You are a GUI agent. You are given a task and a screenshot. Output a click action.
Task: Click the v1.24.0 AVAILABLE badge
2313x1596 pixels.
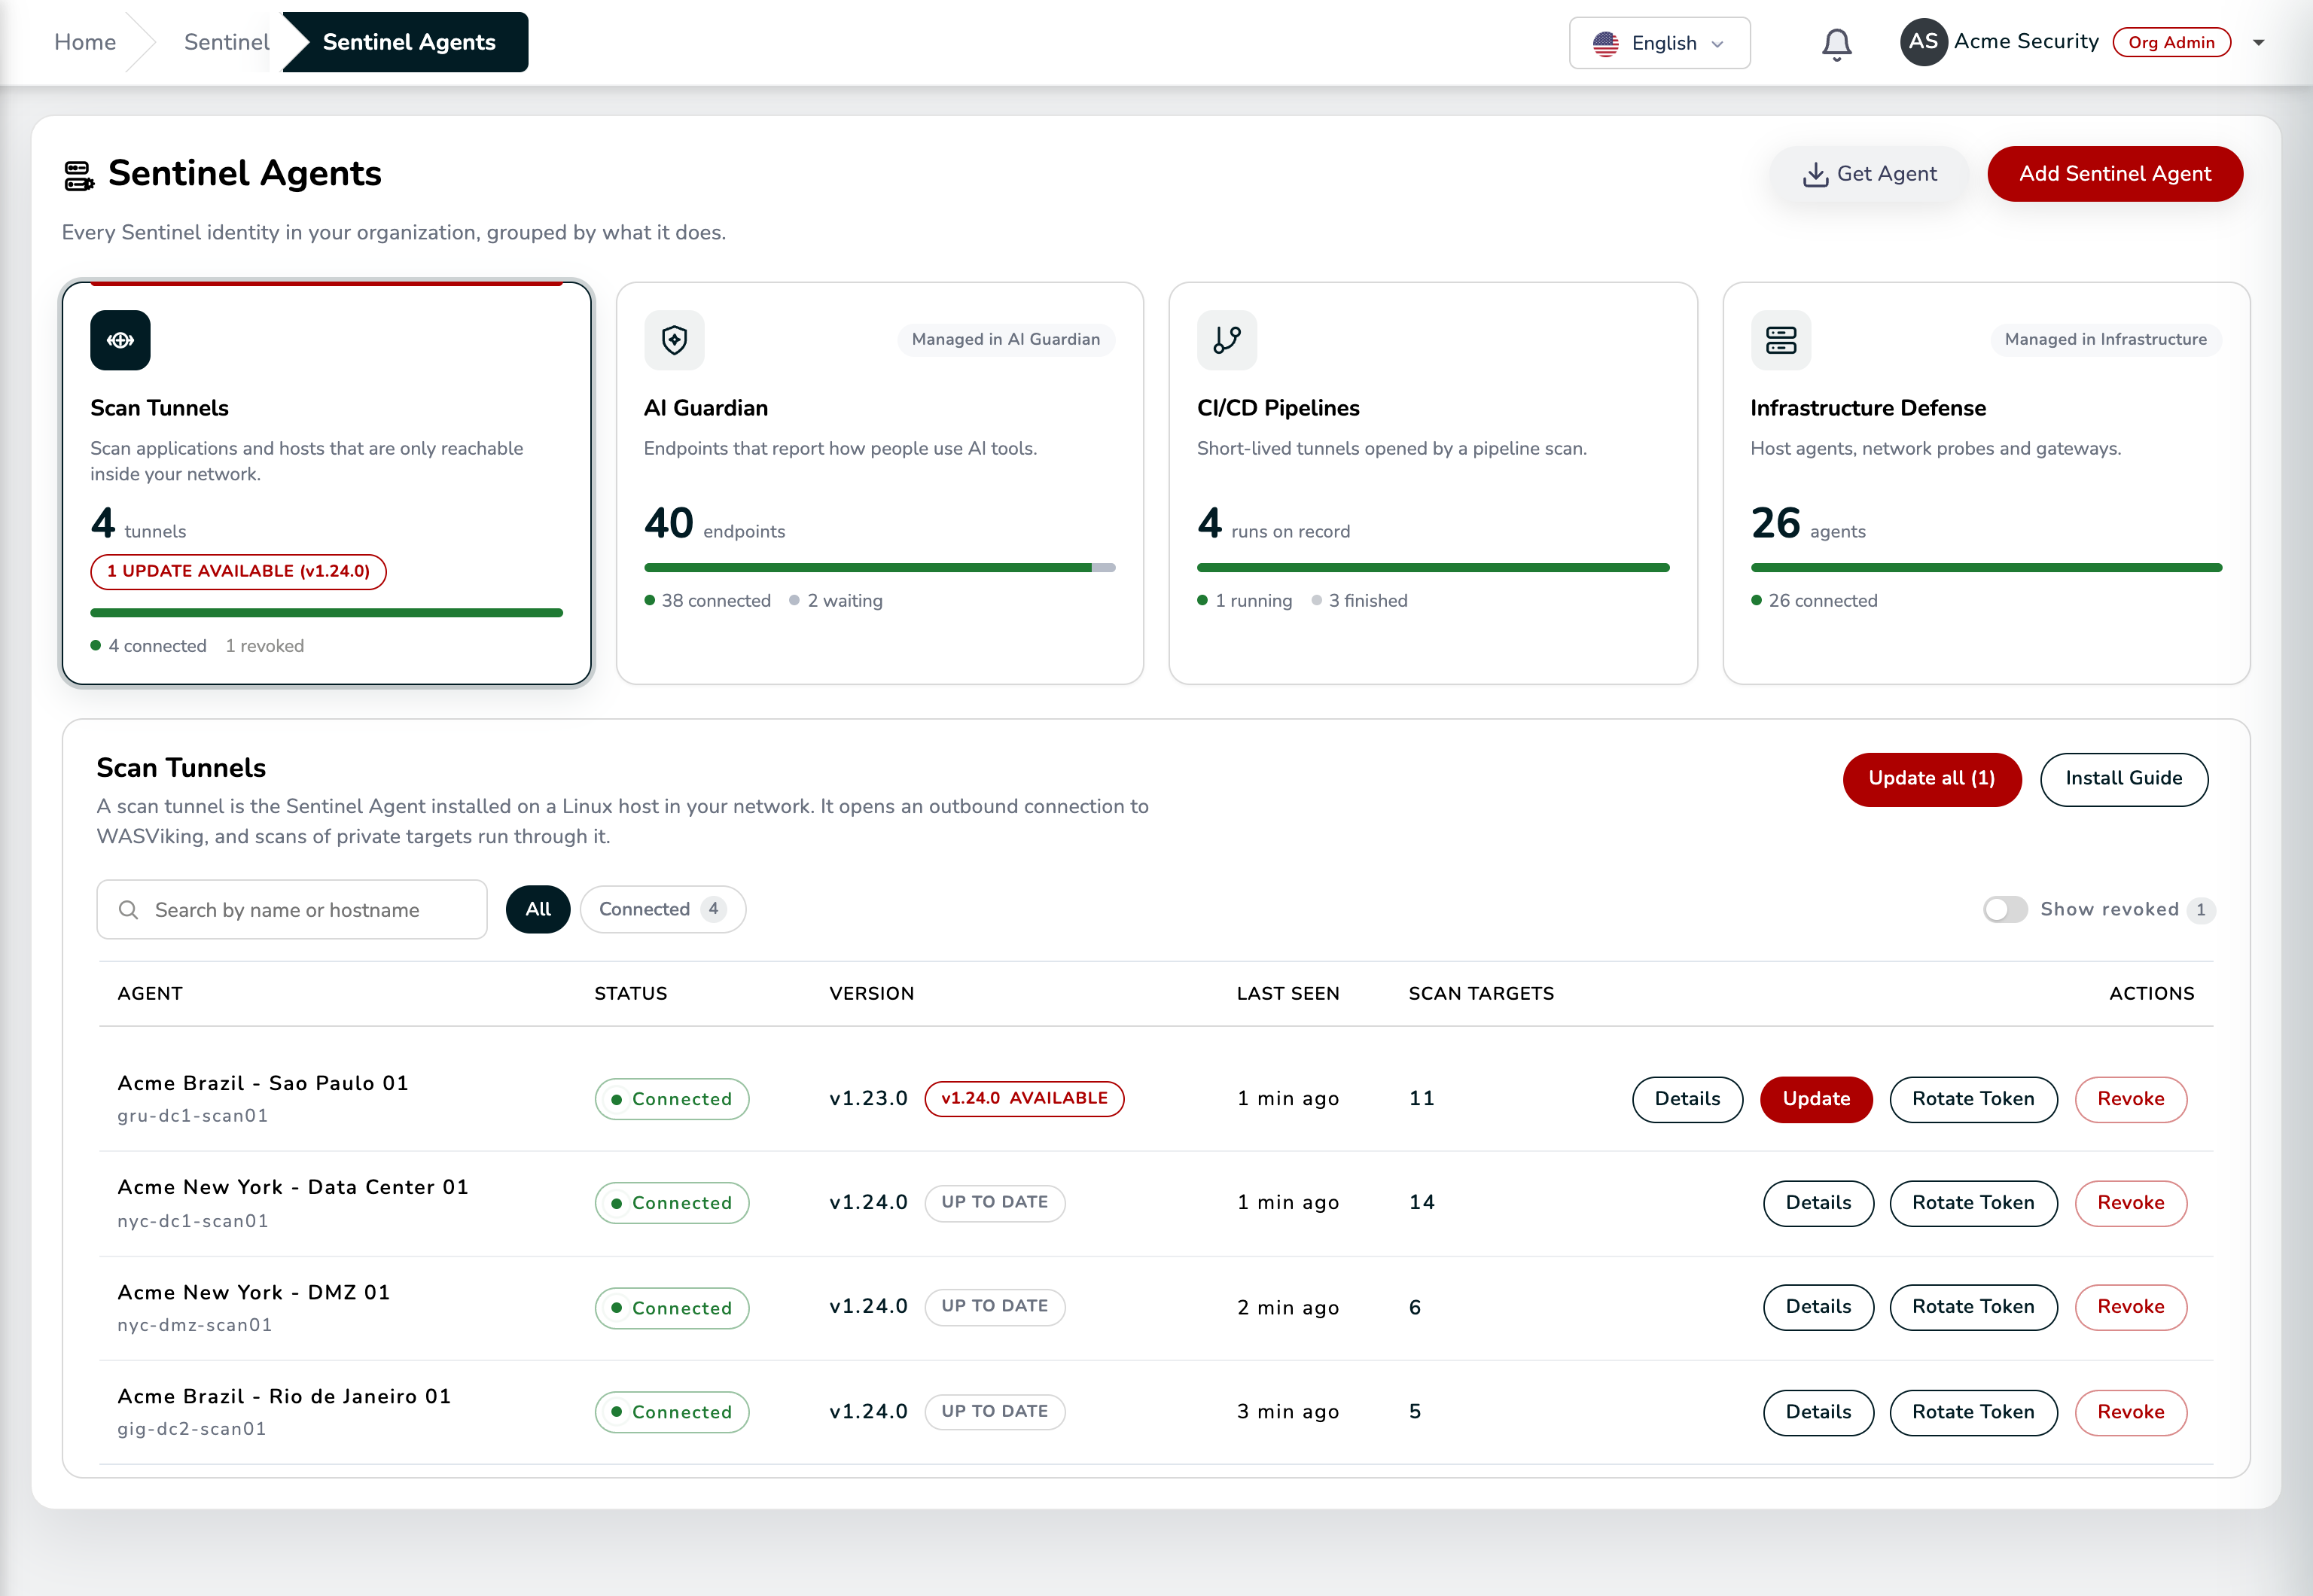coord(1024,1098)
